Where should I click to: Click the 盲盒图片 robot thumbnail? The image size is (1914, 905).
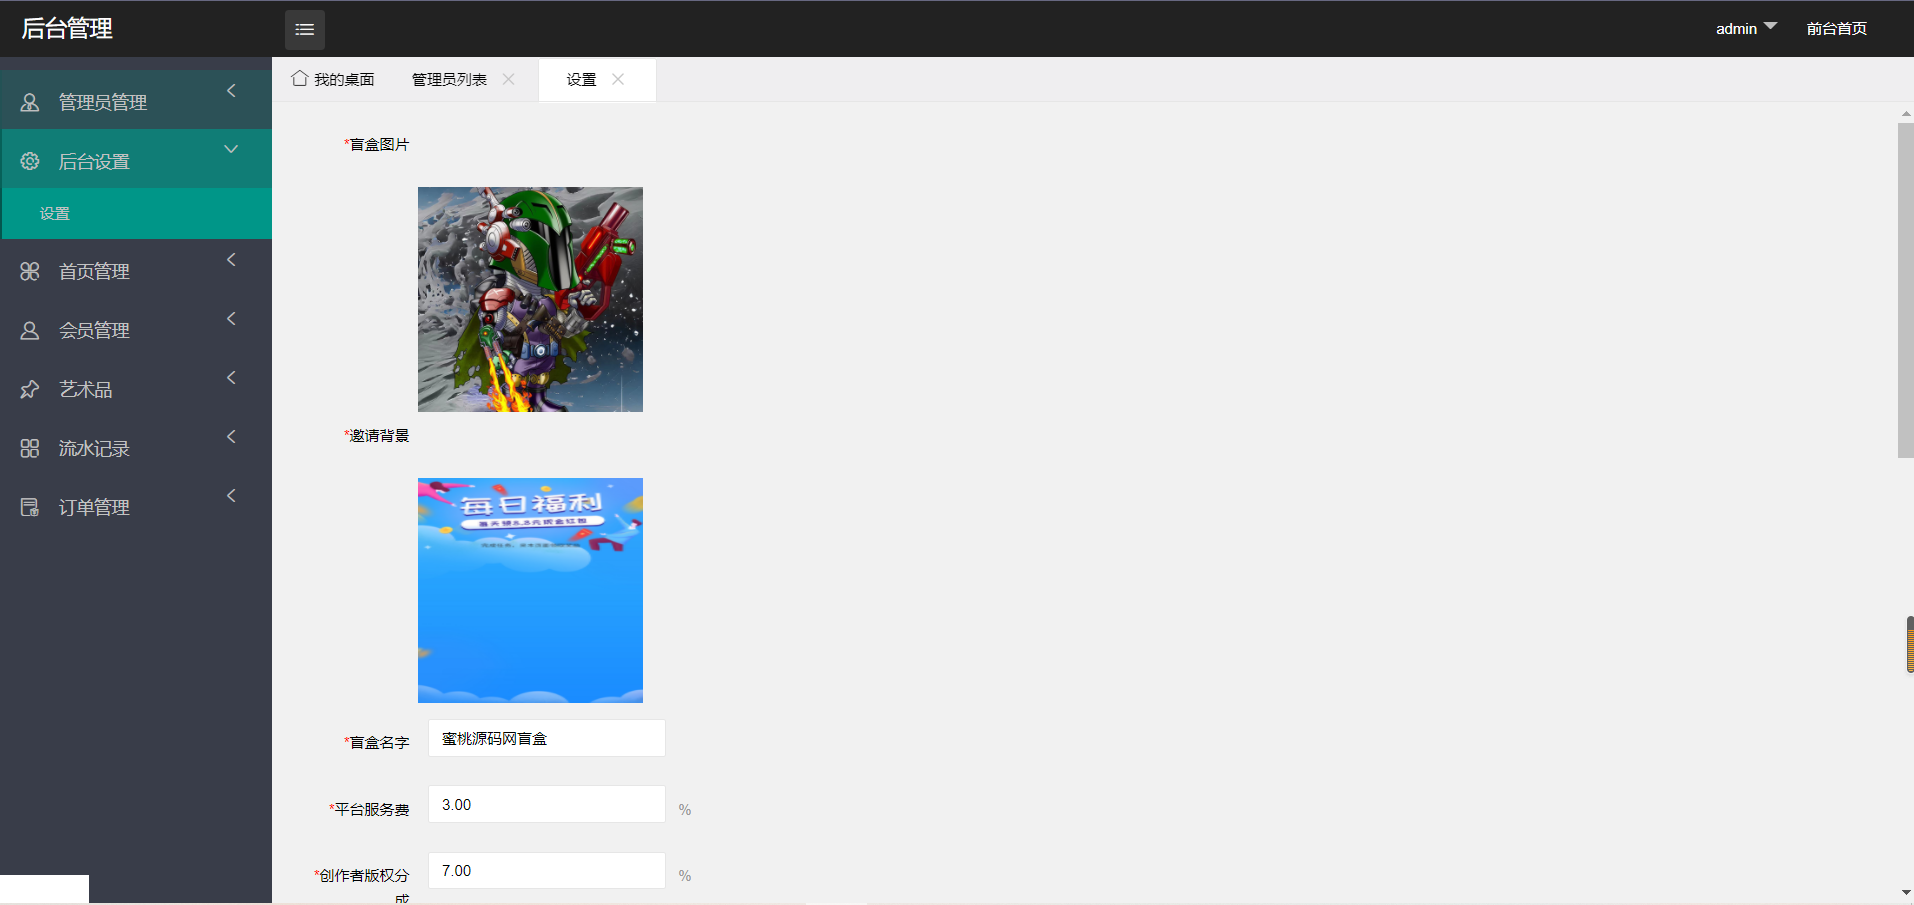[530, 299]
